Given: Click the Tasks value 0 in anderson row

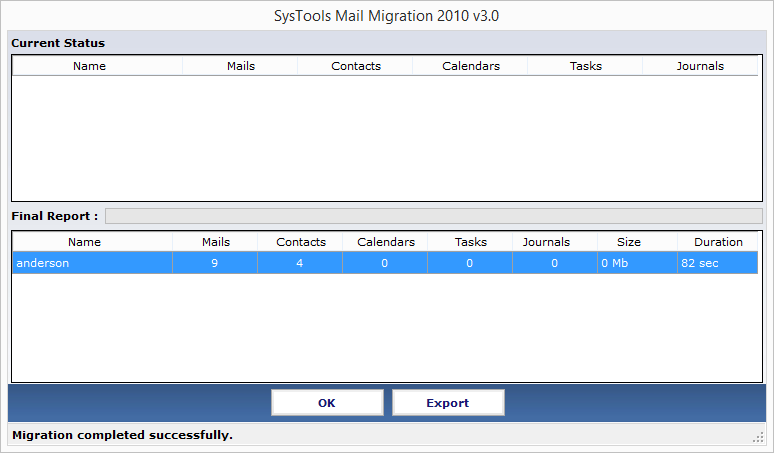Looking at the screenshot, I should tap(469, 263).
